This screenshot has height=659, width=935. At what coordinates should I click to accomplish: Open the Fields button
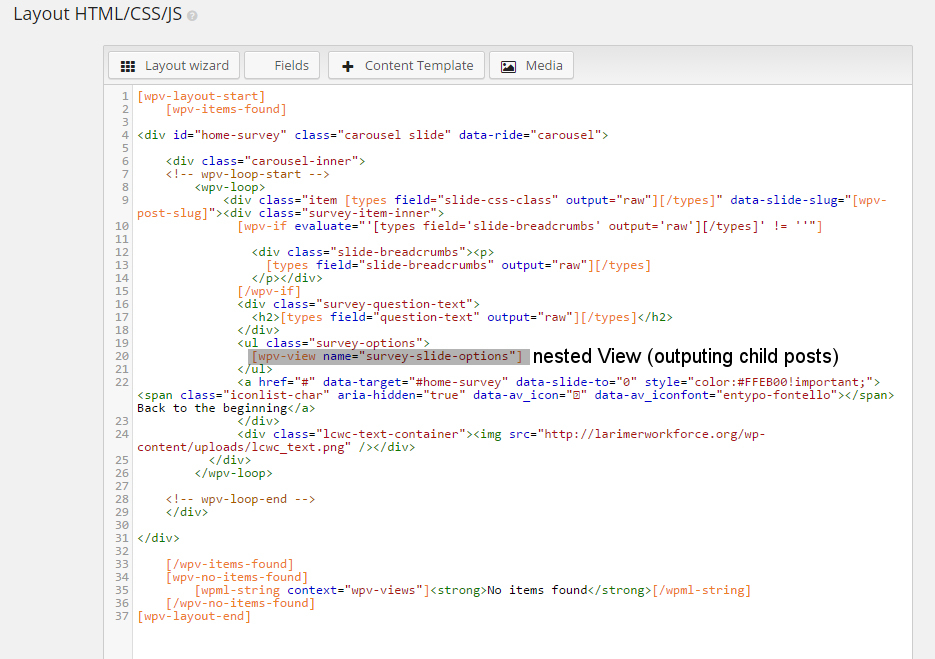[x=282, y=66]
